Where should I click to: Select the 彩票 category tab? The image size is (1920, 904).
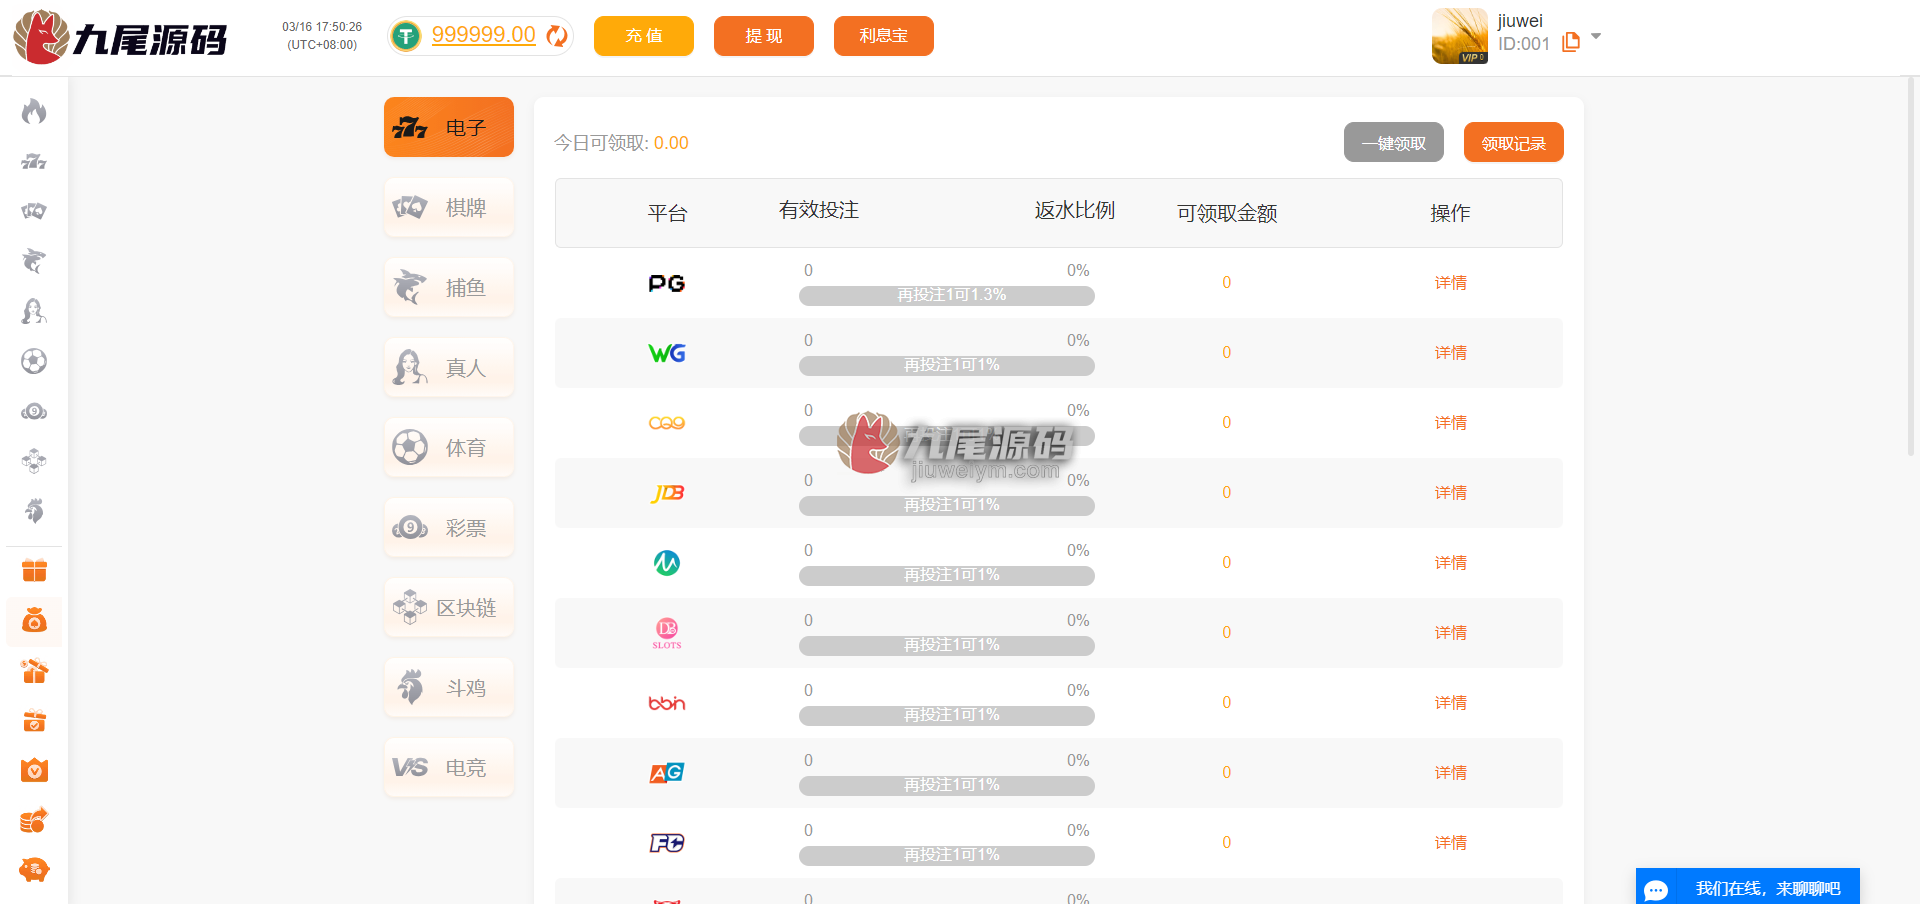449,527
